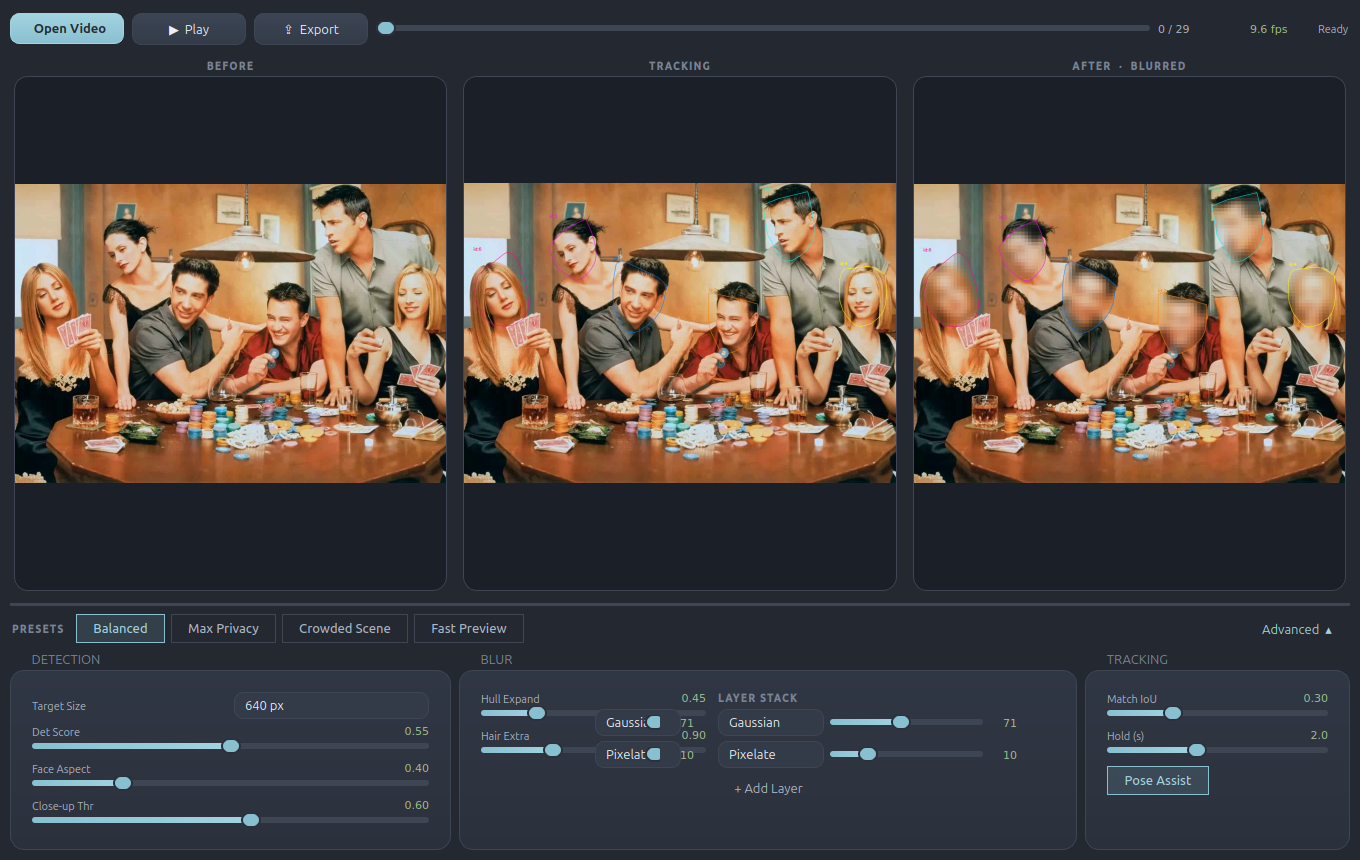Viewport: 1360px width, 860px height.
Task: Click the Match IoU slider handle
Action: click(x=1173, y=713)
